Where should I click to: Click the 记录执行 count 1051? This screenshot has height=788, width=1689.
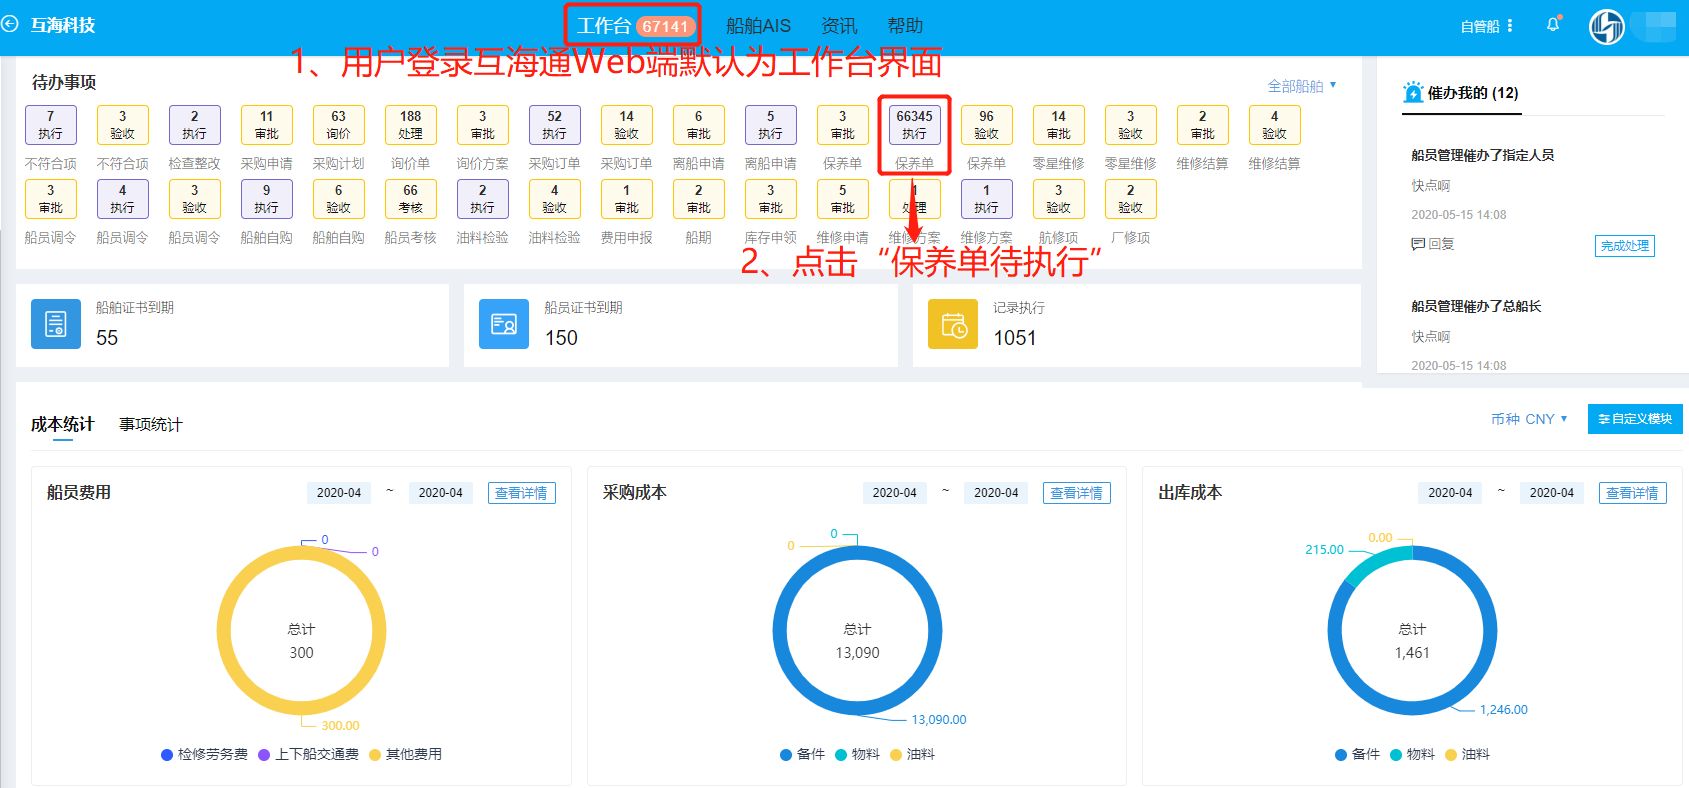point(1015,338)
